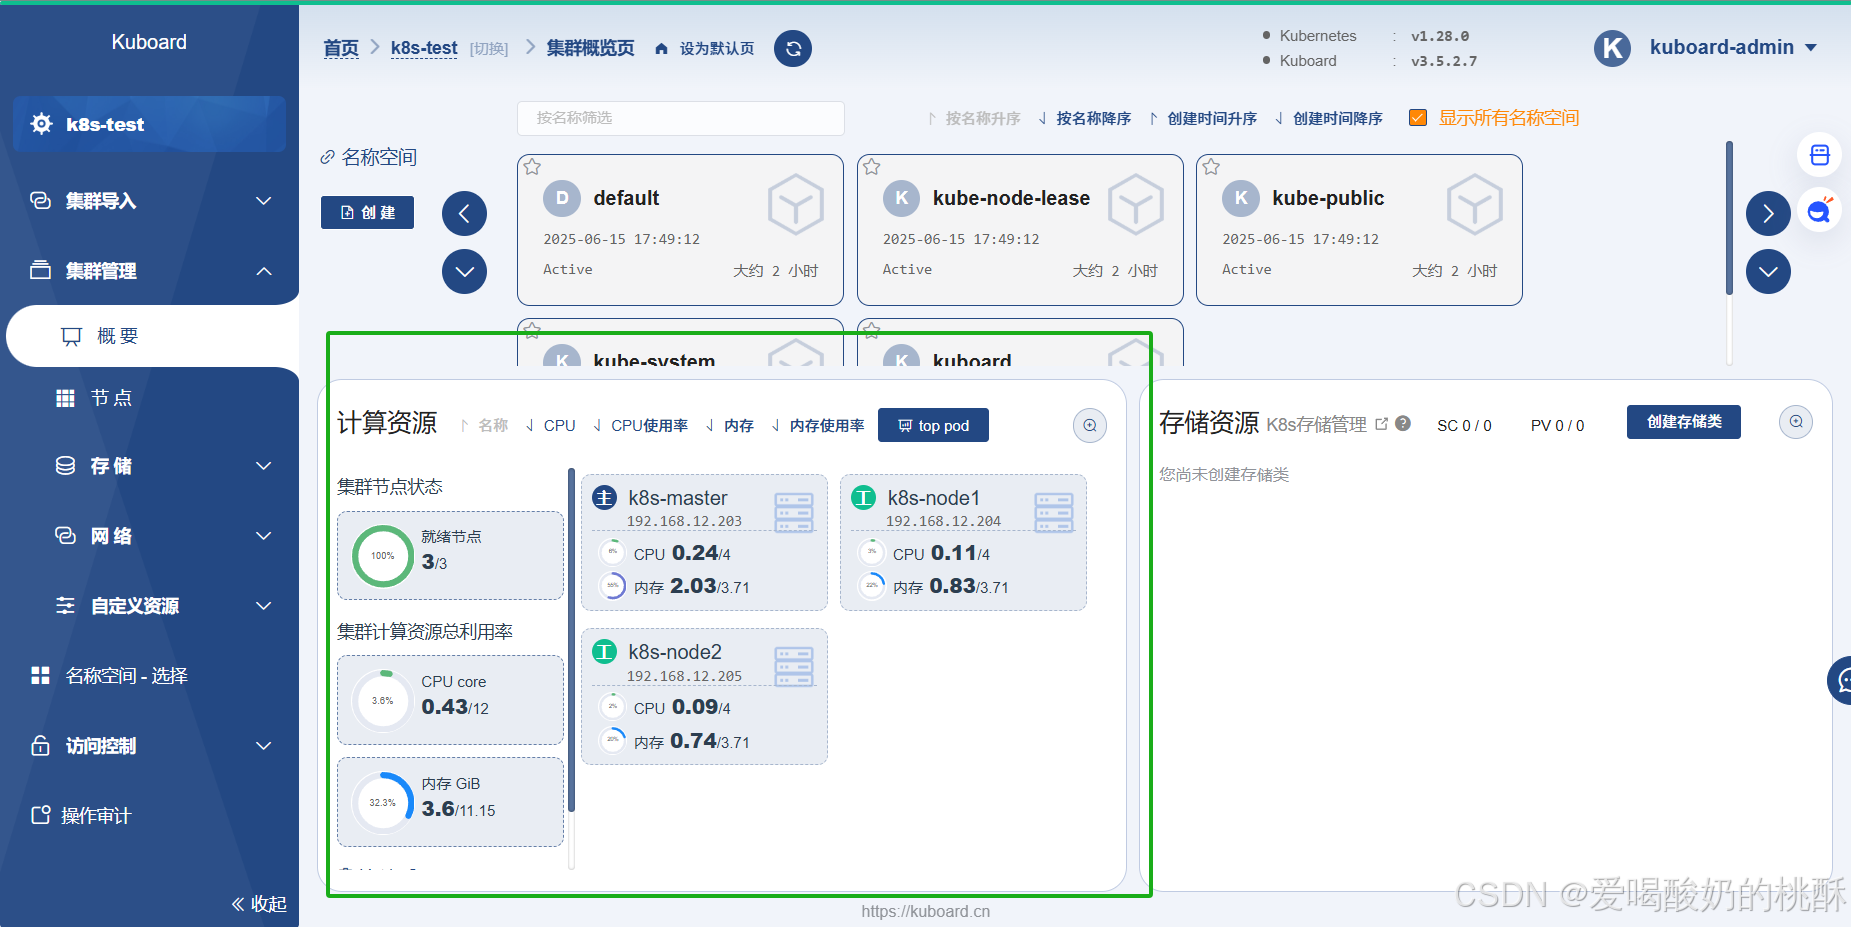The image size is (1851, 927).
Task: Expand the 集群导入 sidebar menu
Action: 150,201
